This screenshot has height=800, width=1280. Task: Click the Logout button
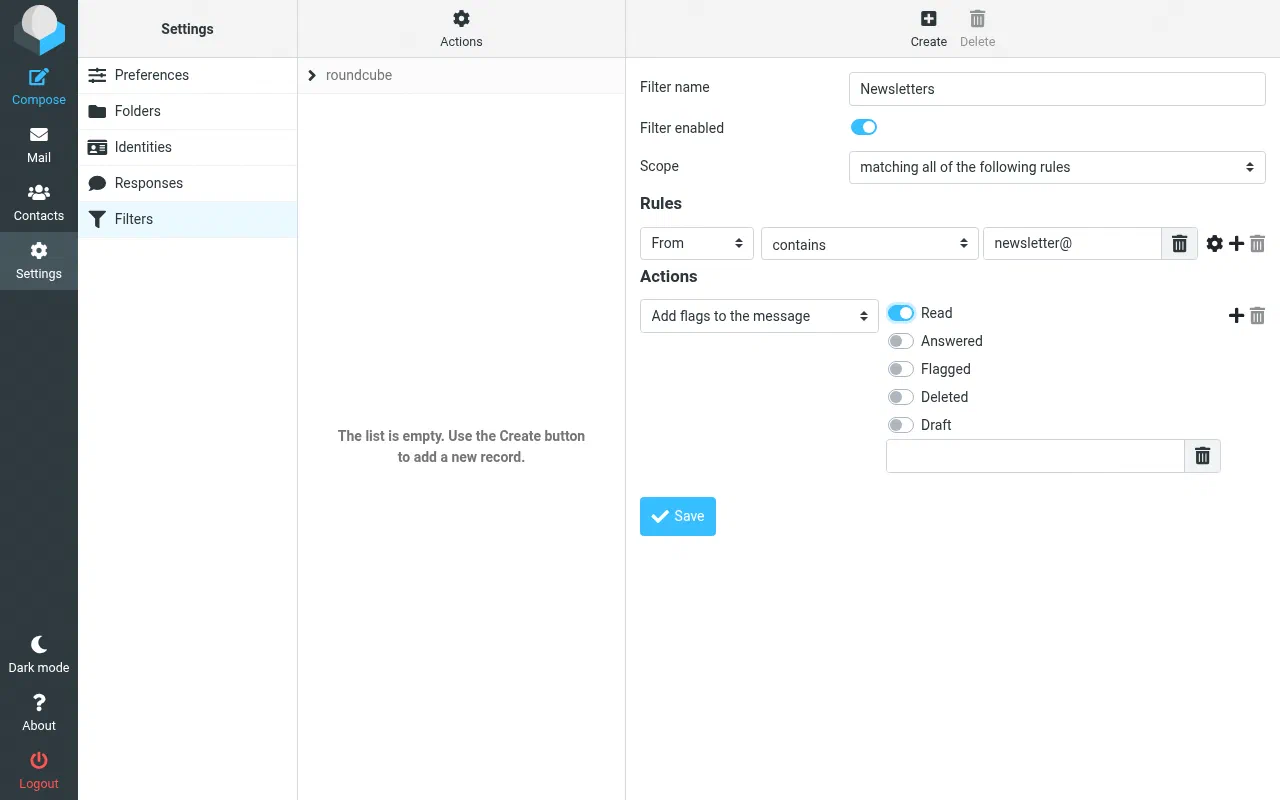pyautogui.click(x=39, y=771)
